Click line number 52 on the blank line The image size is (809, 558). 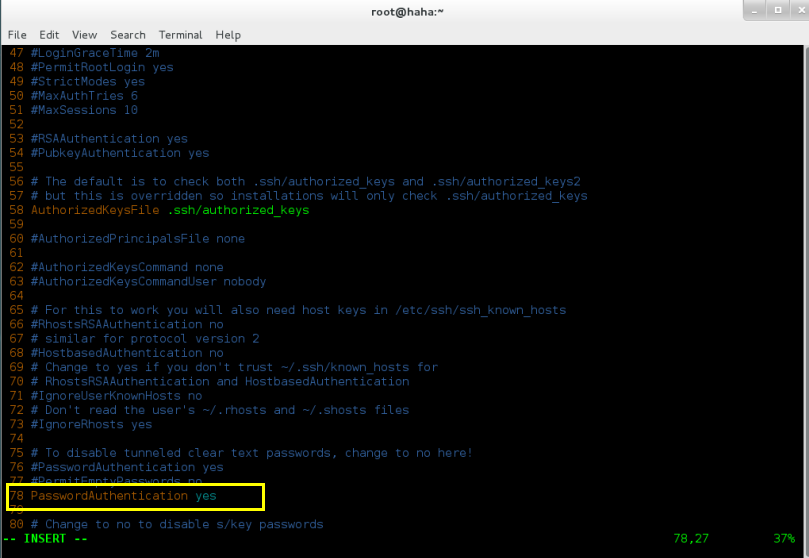tap(16, 124)
